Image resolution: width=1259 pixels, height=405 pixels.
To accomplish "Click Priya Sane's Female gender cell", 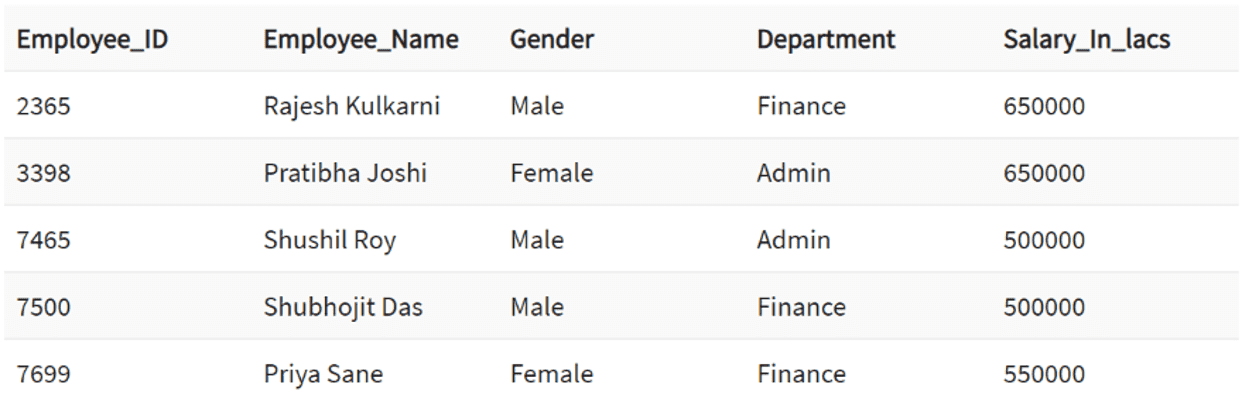I will pyautogui.click(x=551, y=375).
